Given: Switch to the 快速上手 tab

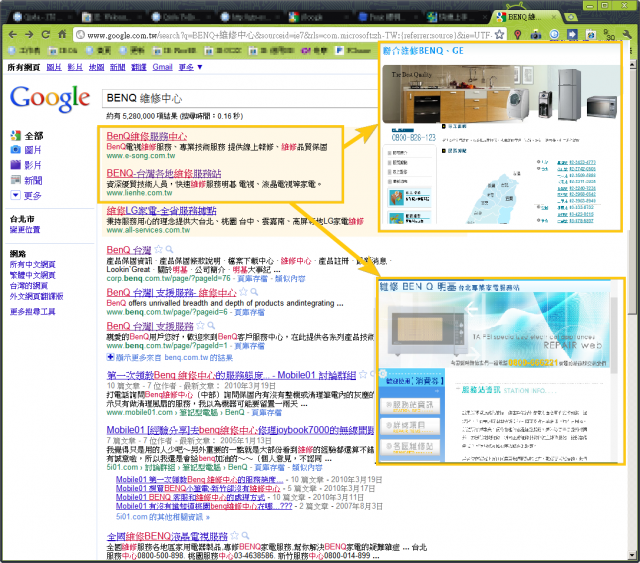Looking at the screenshot, I should coord(455,17).
